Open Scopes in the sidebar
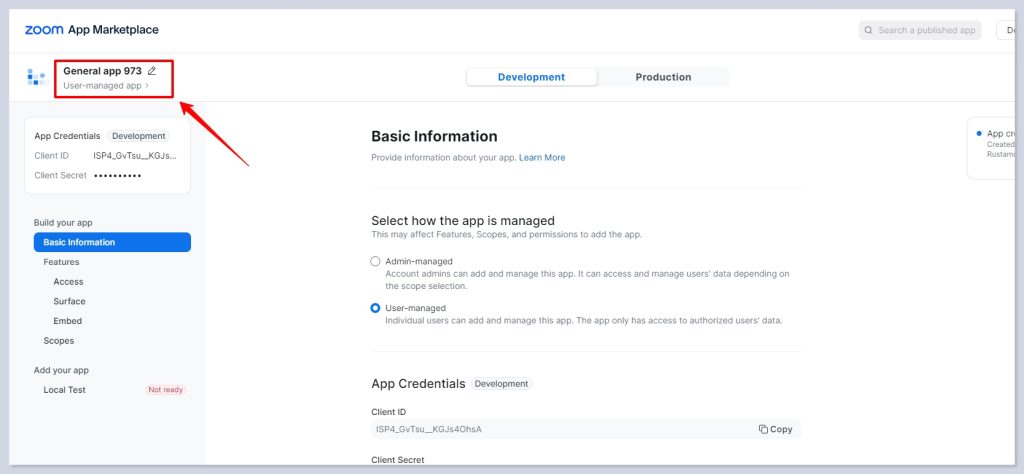This screenshot has height=474, width=1024. click(x=58, y=341)
